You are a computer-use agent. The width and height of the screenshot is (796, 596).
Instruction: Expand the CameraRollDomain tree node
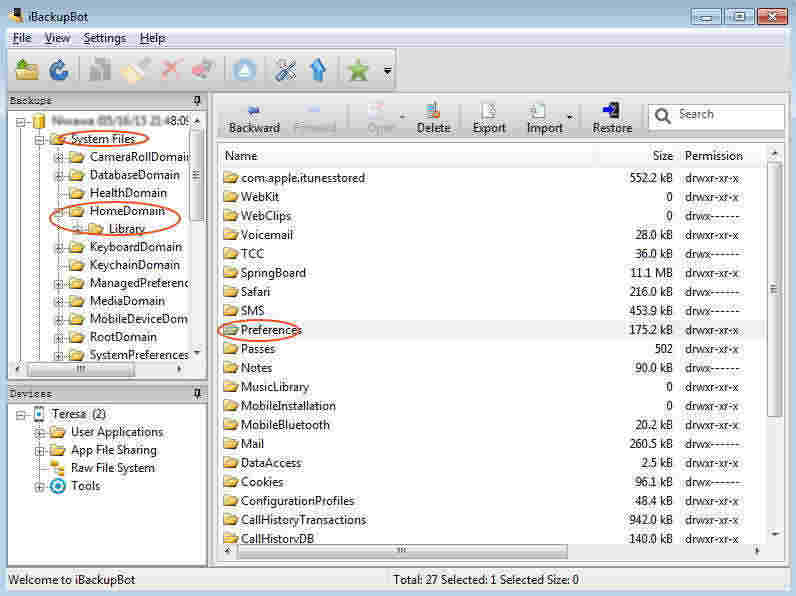[x=59, y=157]
